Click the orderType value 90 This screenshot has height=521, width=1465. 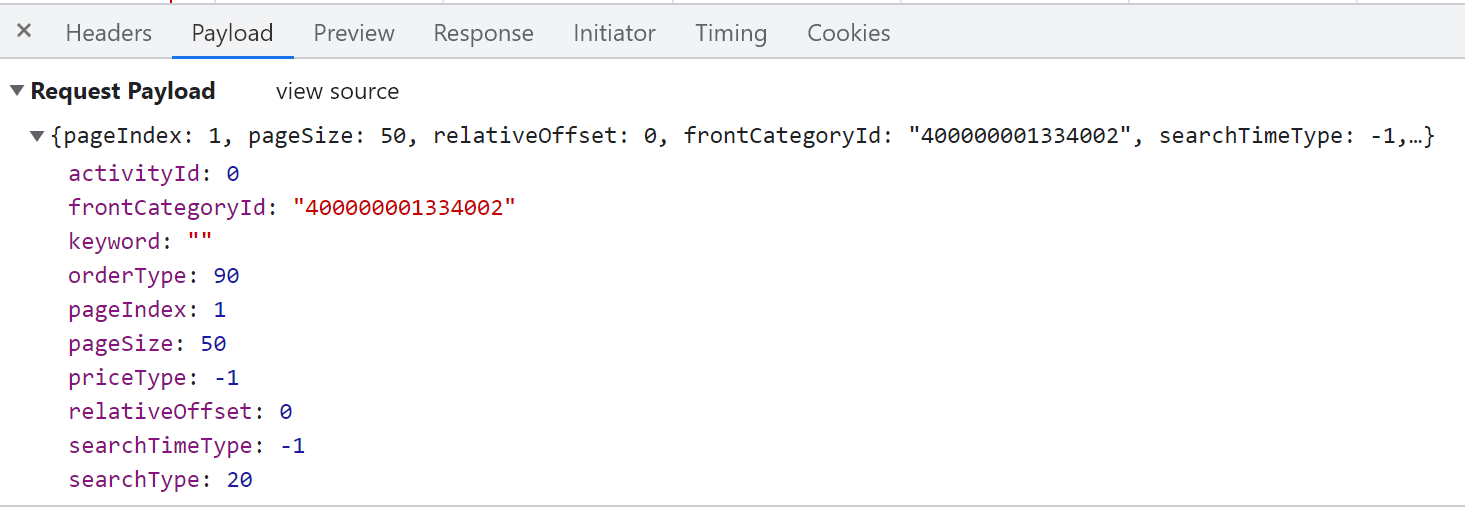click(x=226, y=276)
